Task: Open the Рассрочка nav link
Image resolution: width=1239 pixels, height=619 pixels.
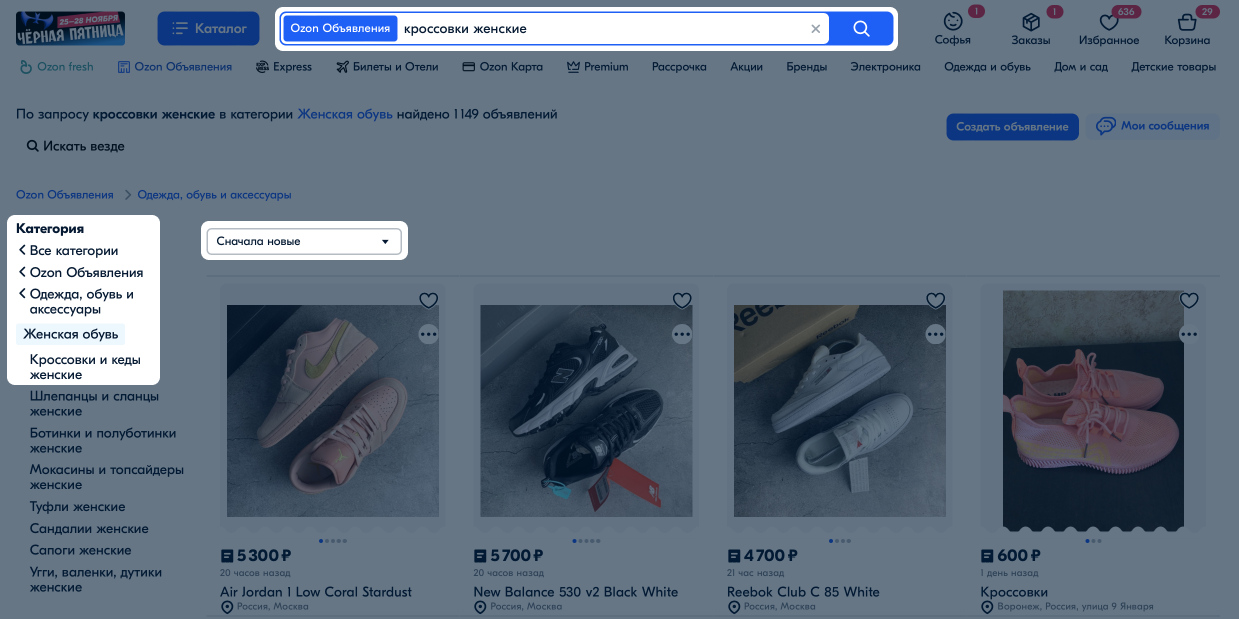Action: [679, 67]
